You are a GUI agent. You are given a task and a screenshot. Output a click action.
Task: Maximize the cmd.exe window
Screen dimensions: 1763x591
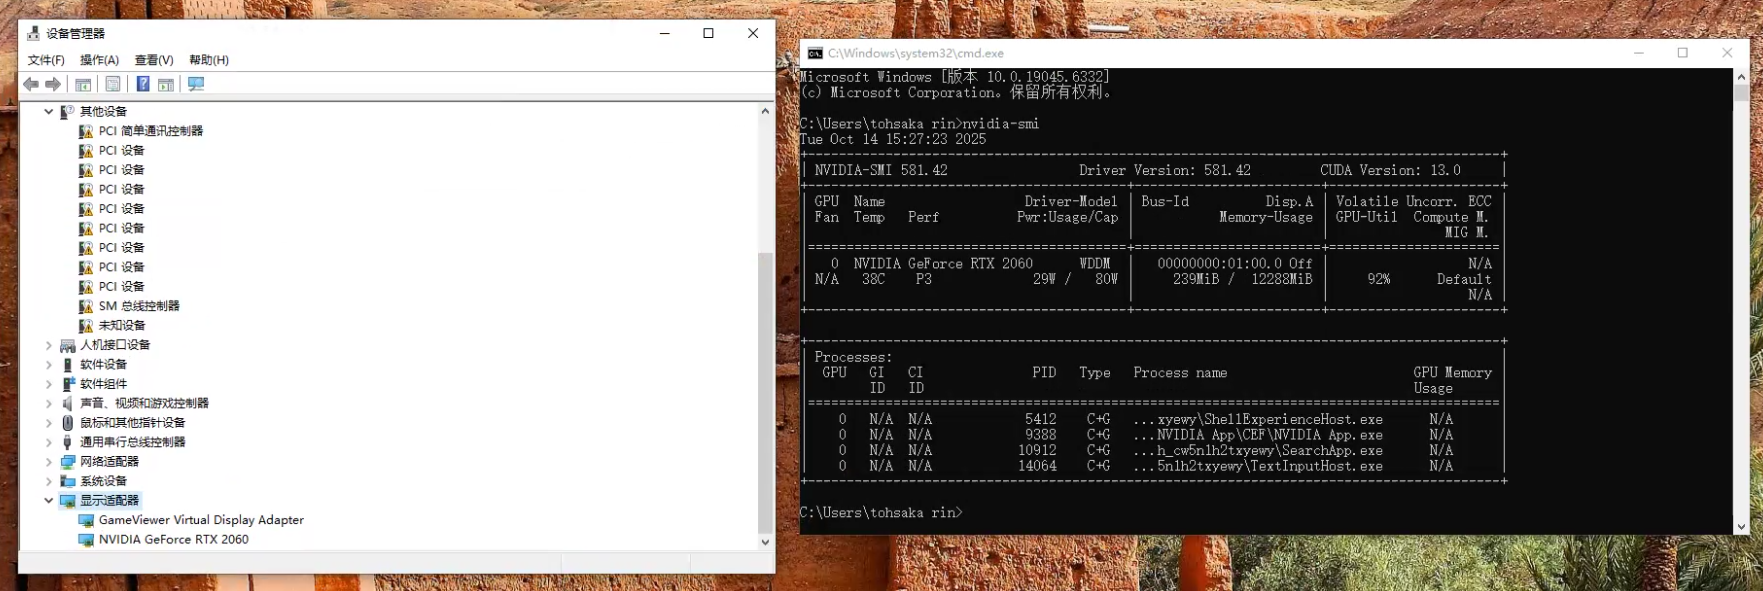point(1683,53)
